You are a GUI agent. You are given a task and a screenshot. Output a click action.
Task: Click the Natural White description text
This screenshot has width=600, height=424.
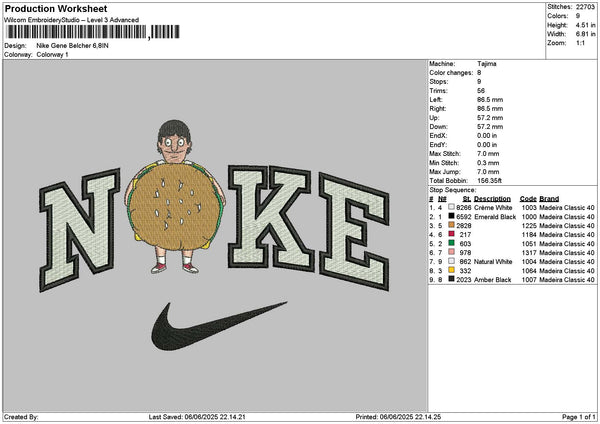coord(493,261)
